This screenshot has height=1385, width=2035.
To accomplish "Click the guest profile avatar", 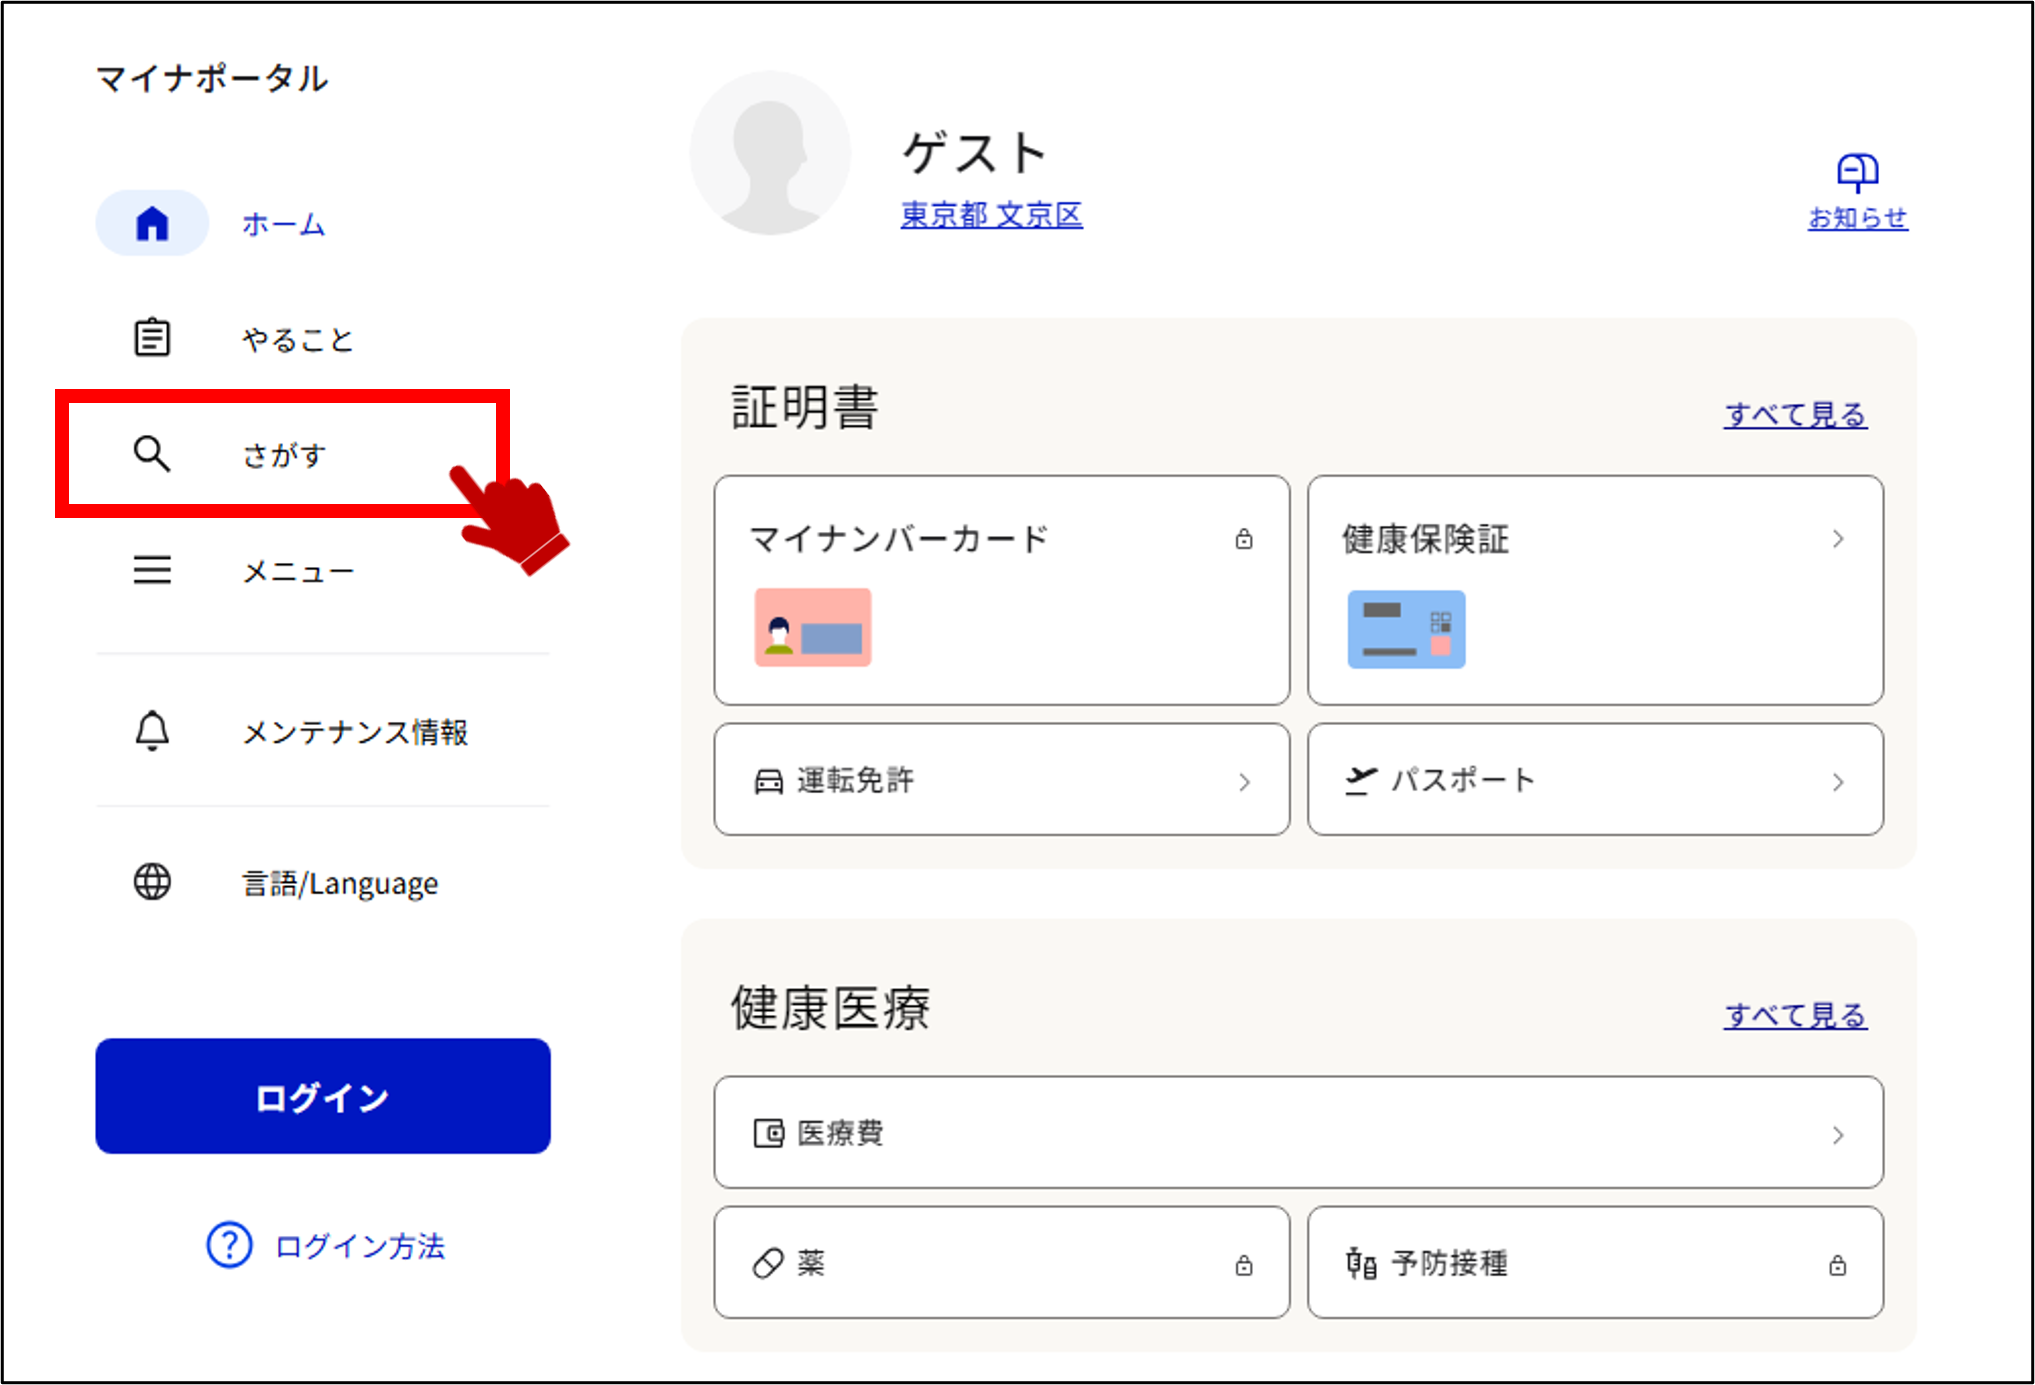I will (770, 153).
